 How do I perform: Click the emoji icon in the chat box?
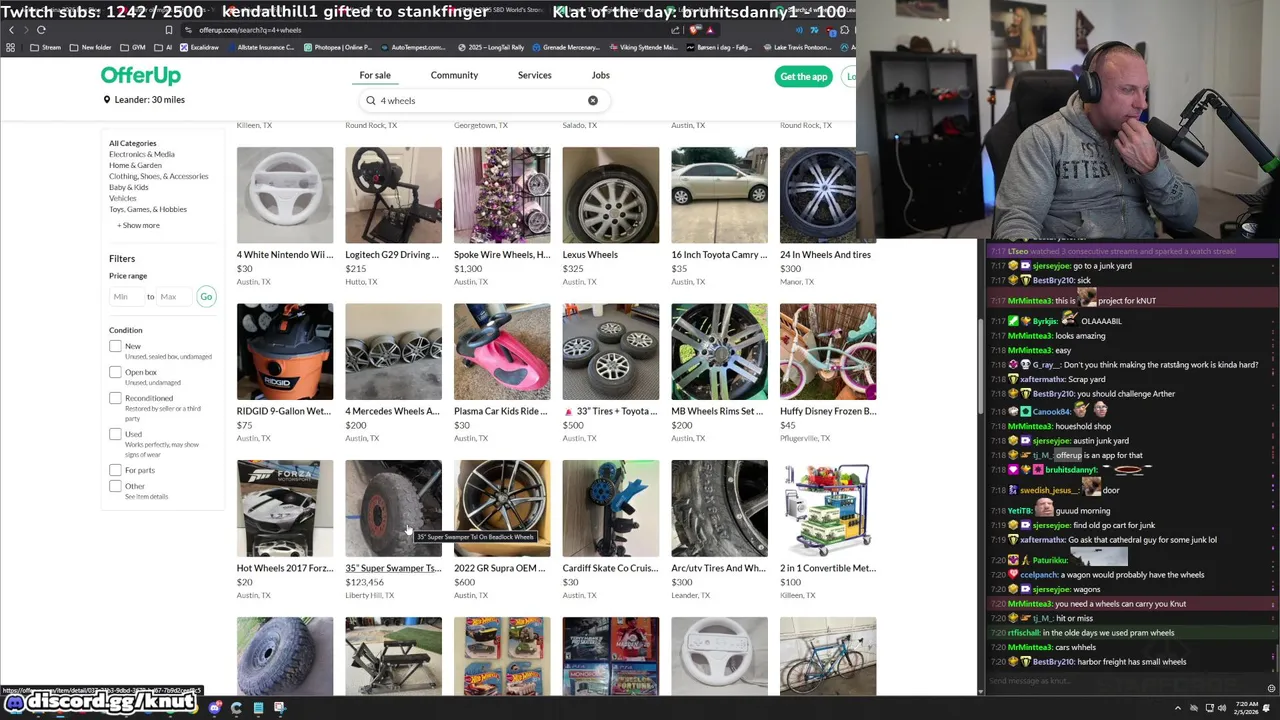[1271, 688]
